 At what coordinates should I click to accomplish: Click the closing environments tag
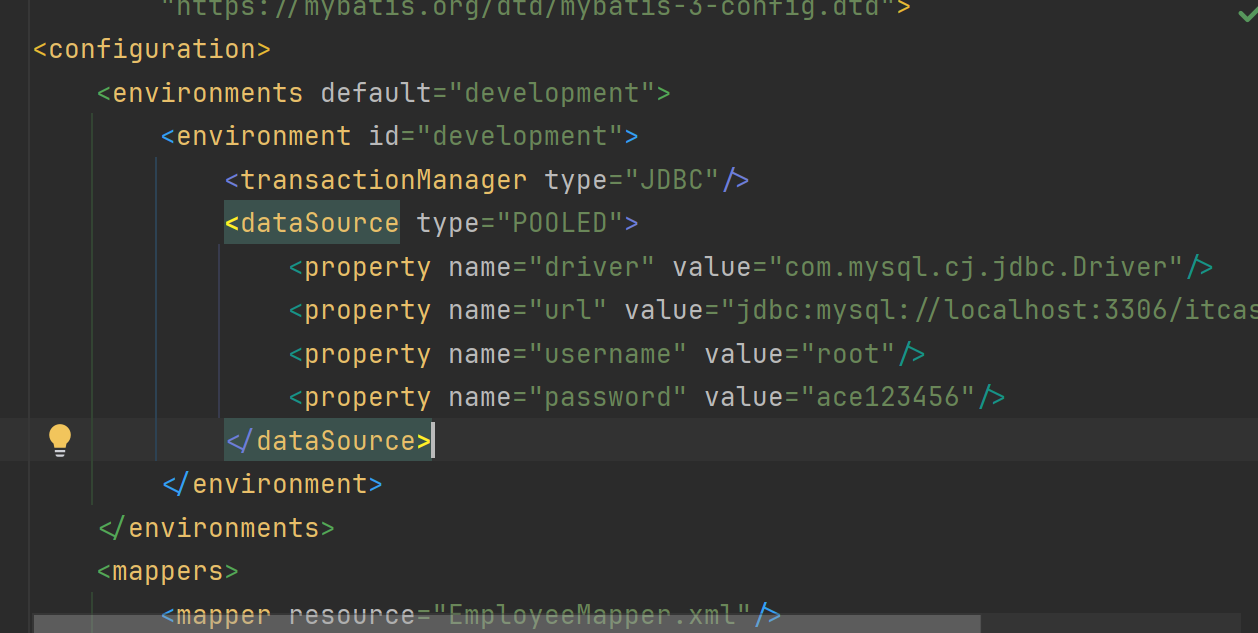click(216, 528)
